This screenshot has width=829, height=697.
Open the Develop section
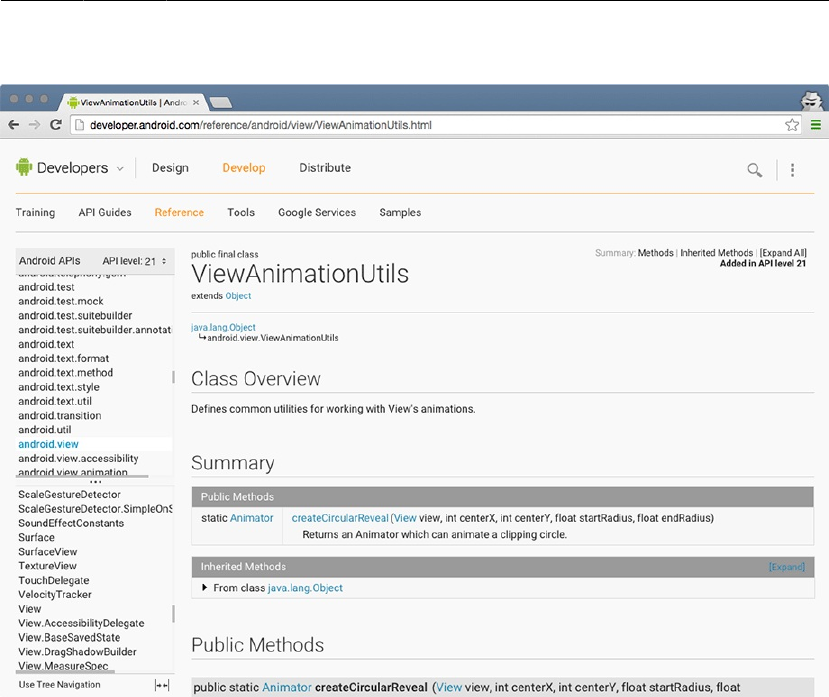click(x=244, y=168)
